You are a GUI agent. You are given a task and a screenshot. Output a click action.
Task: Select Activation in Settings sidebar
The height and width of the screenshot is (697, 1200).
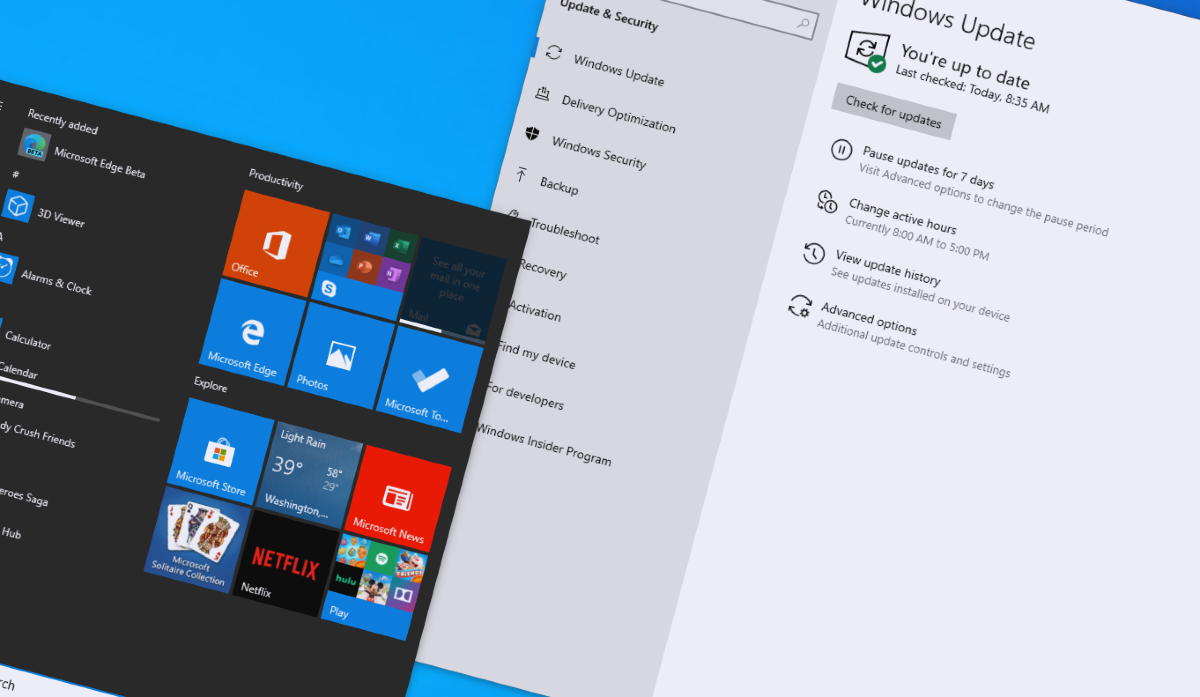pos(534,309)
